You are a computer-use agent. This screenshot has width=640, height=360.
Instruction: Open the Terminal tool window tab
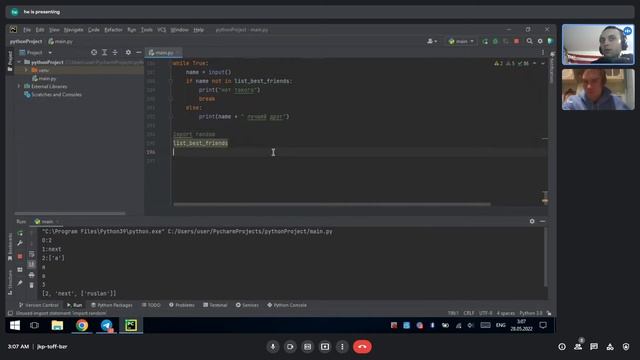215,305
